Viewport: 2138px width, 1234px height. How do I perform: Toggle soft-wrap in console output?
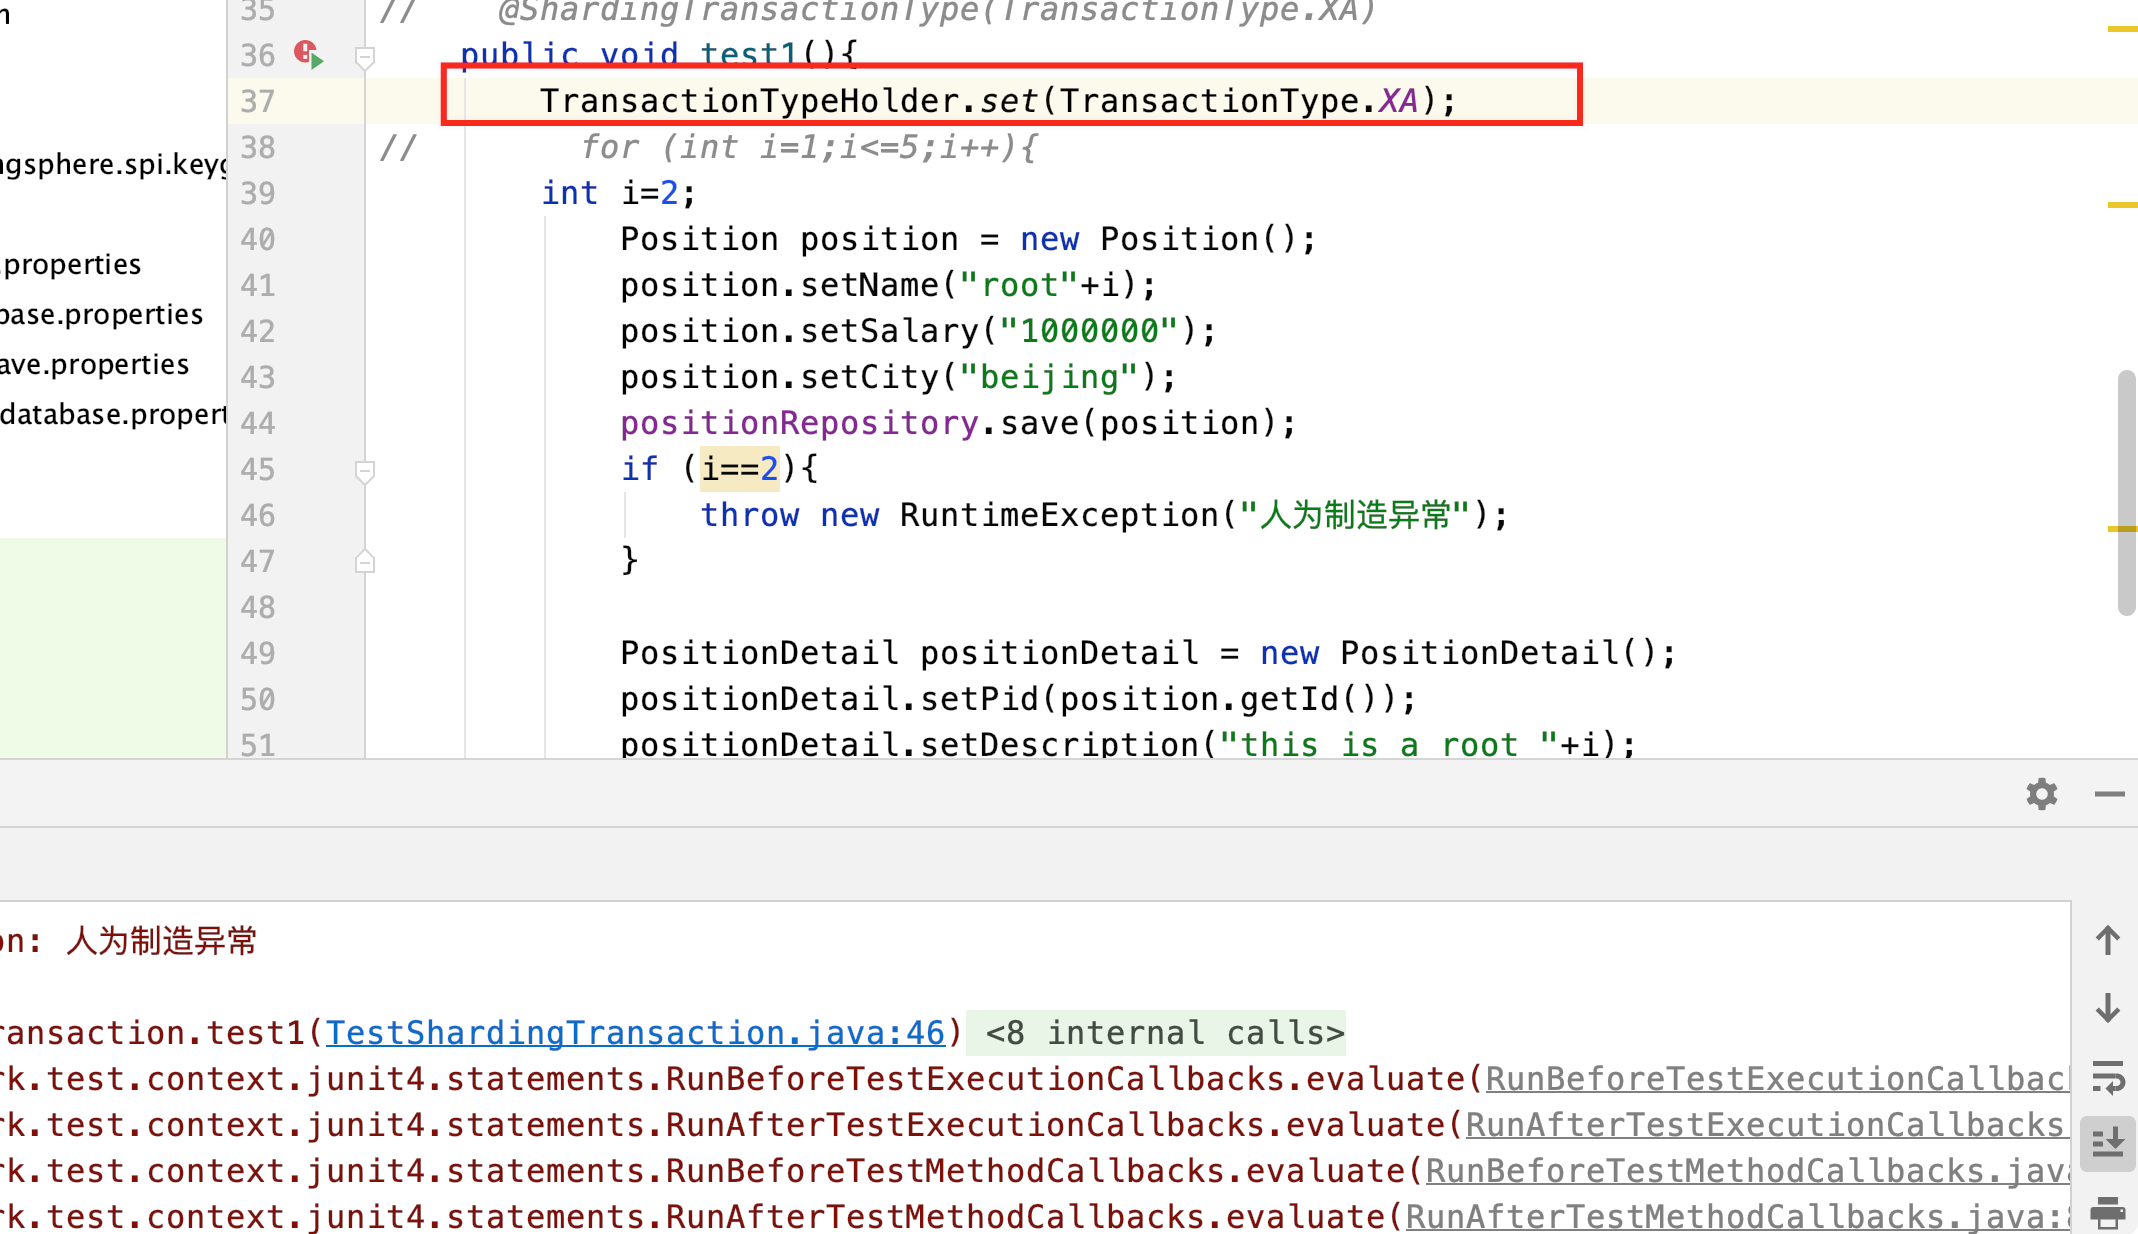point(2107,1076)
